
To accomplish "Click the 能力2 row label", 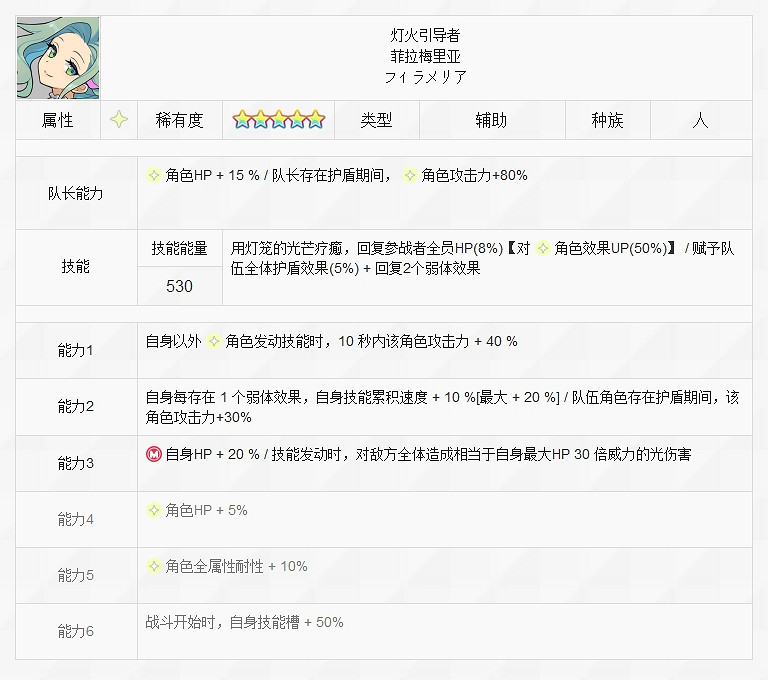I will pyautogui.click(x=76, y=407).
